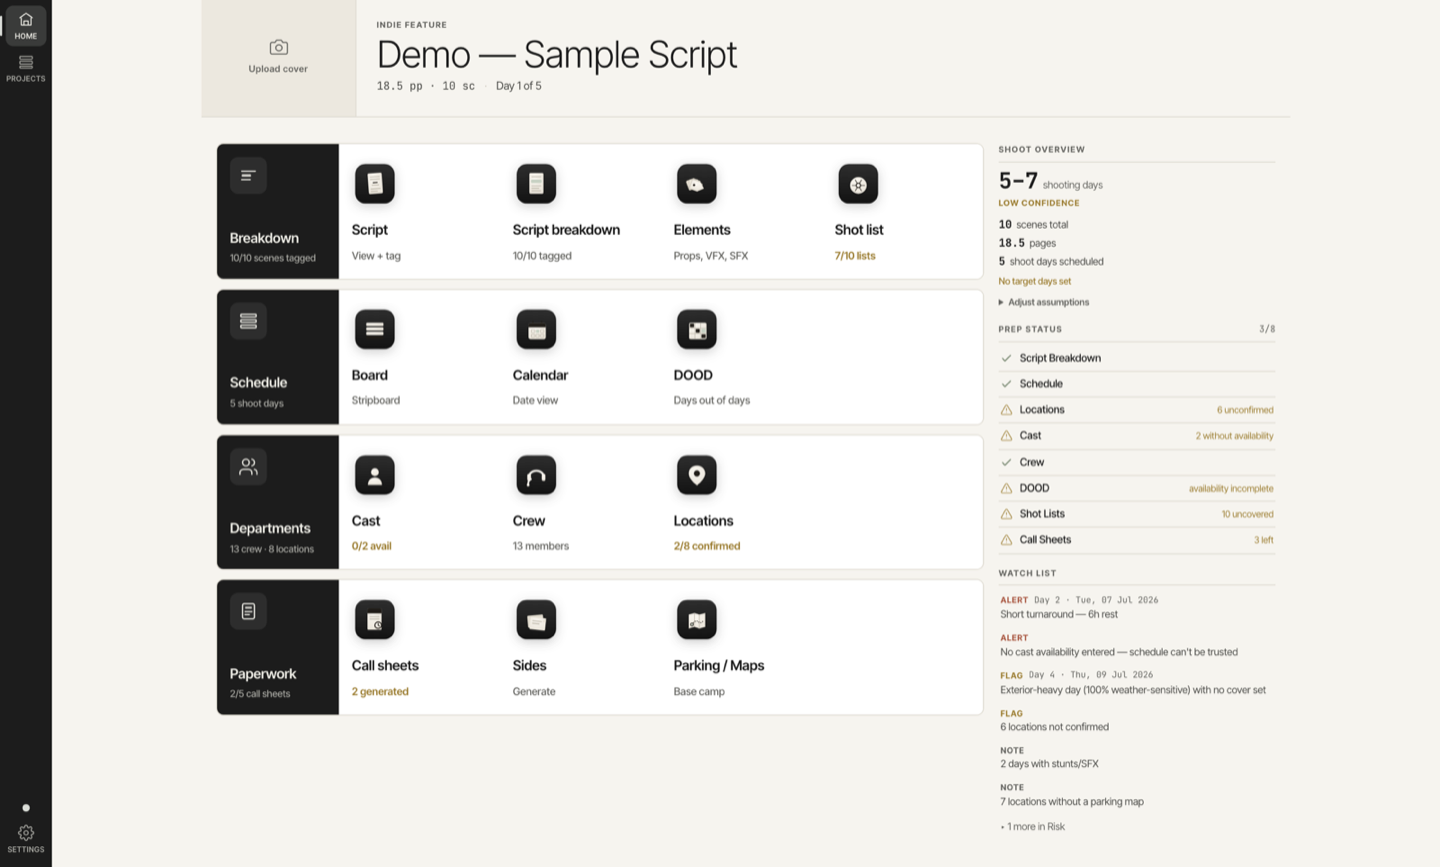Click the 'Demo — Sample Script' title

pos(557,54)
